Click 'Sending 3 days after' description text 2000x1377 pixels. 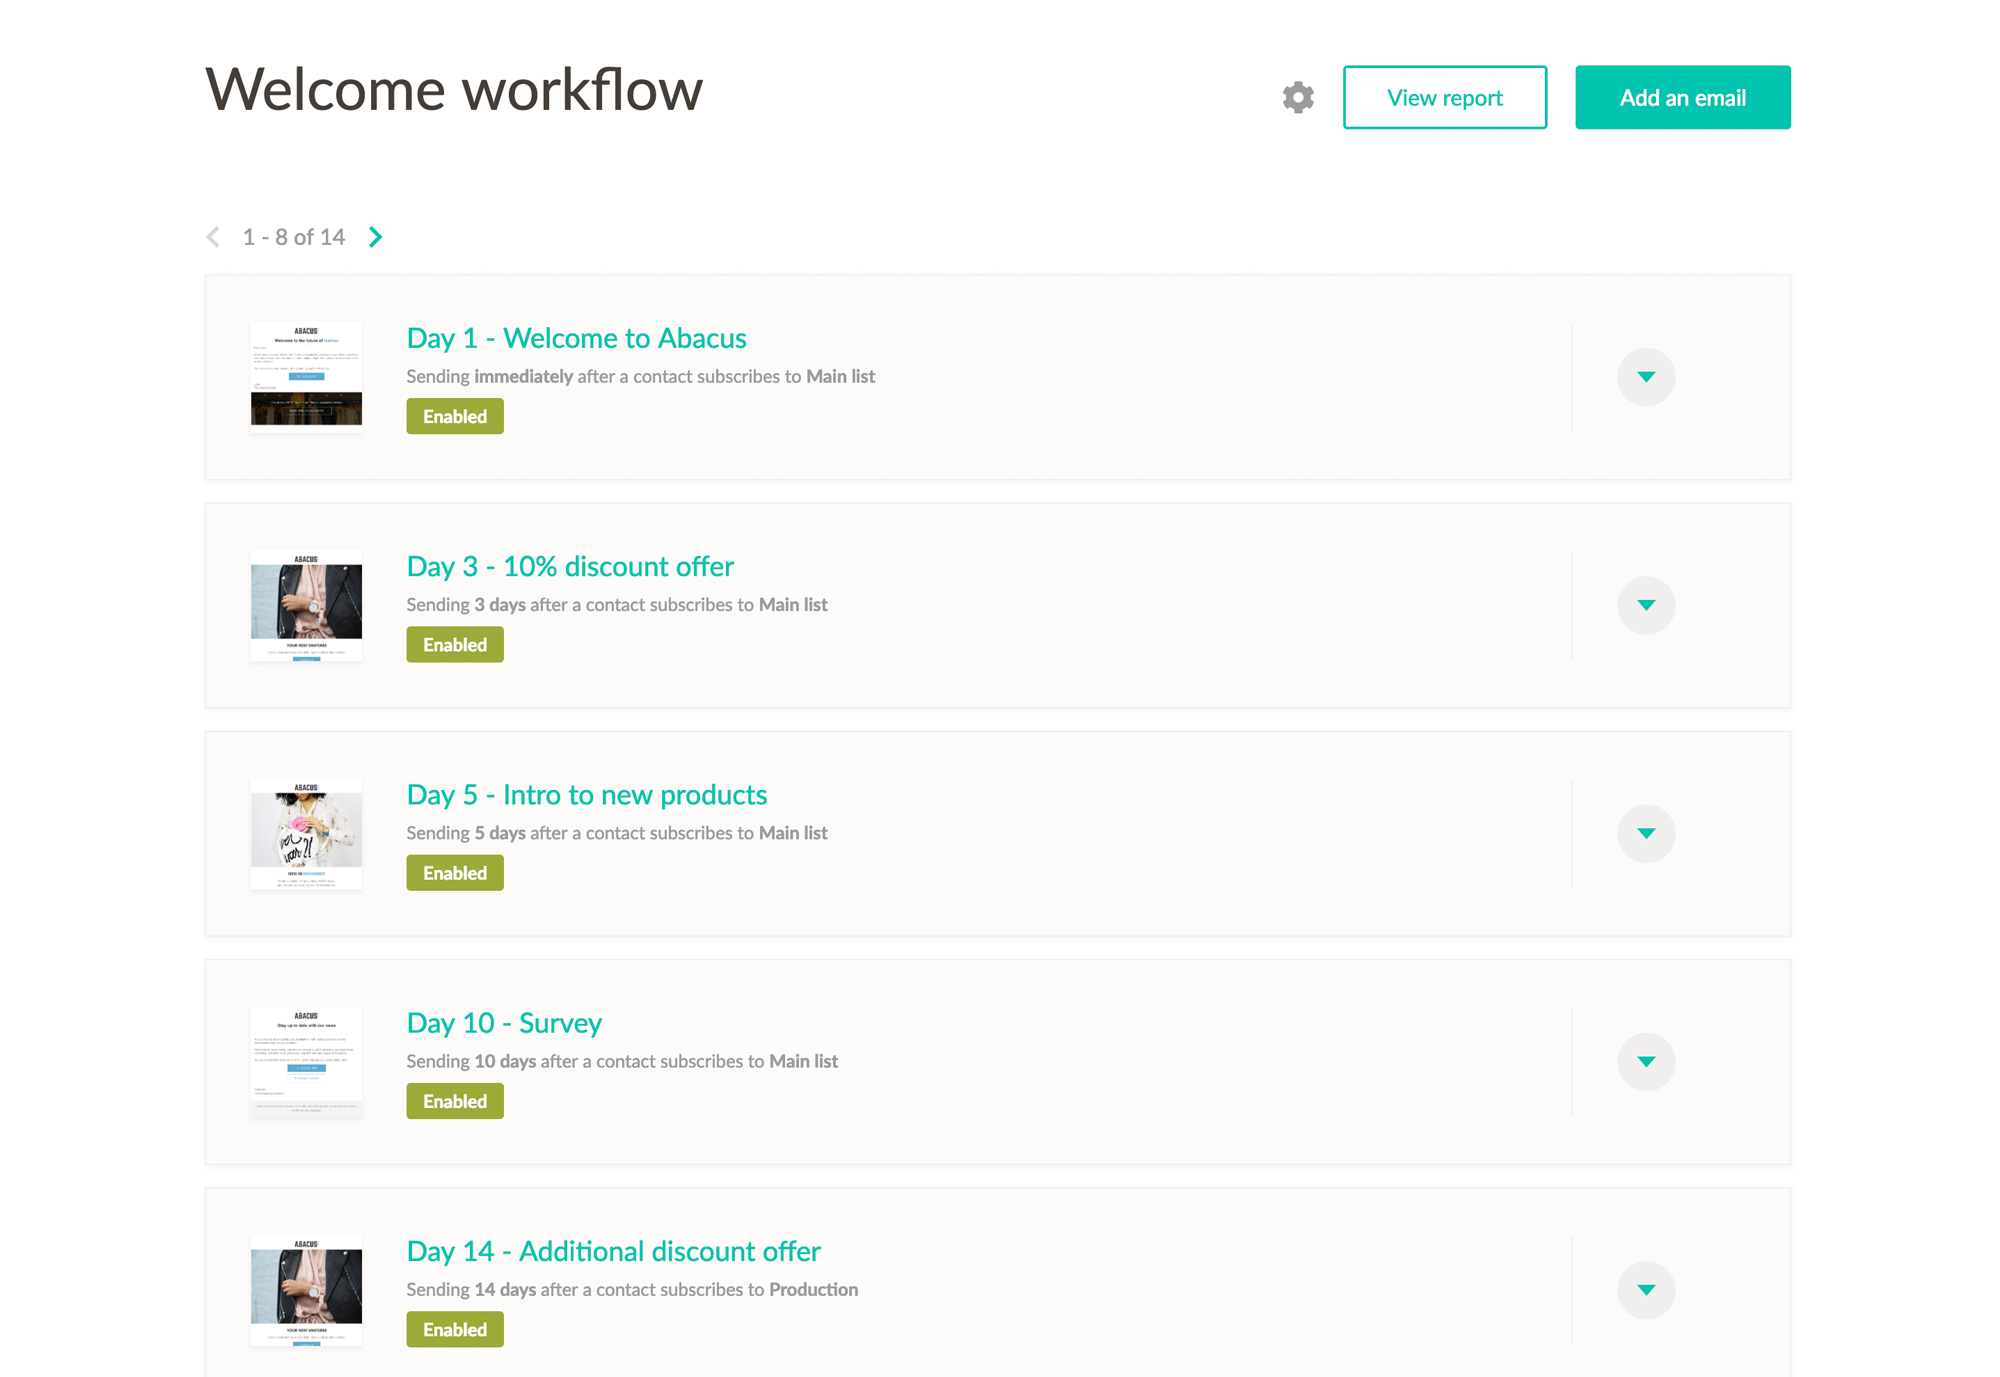click(617, 604)
